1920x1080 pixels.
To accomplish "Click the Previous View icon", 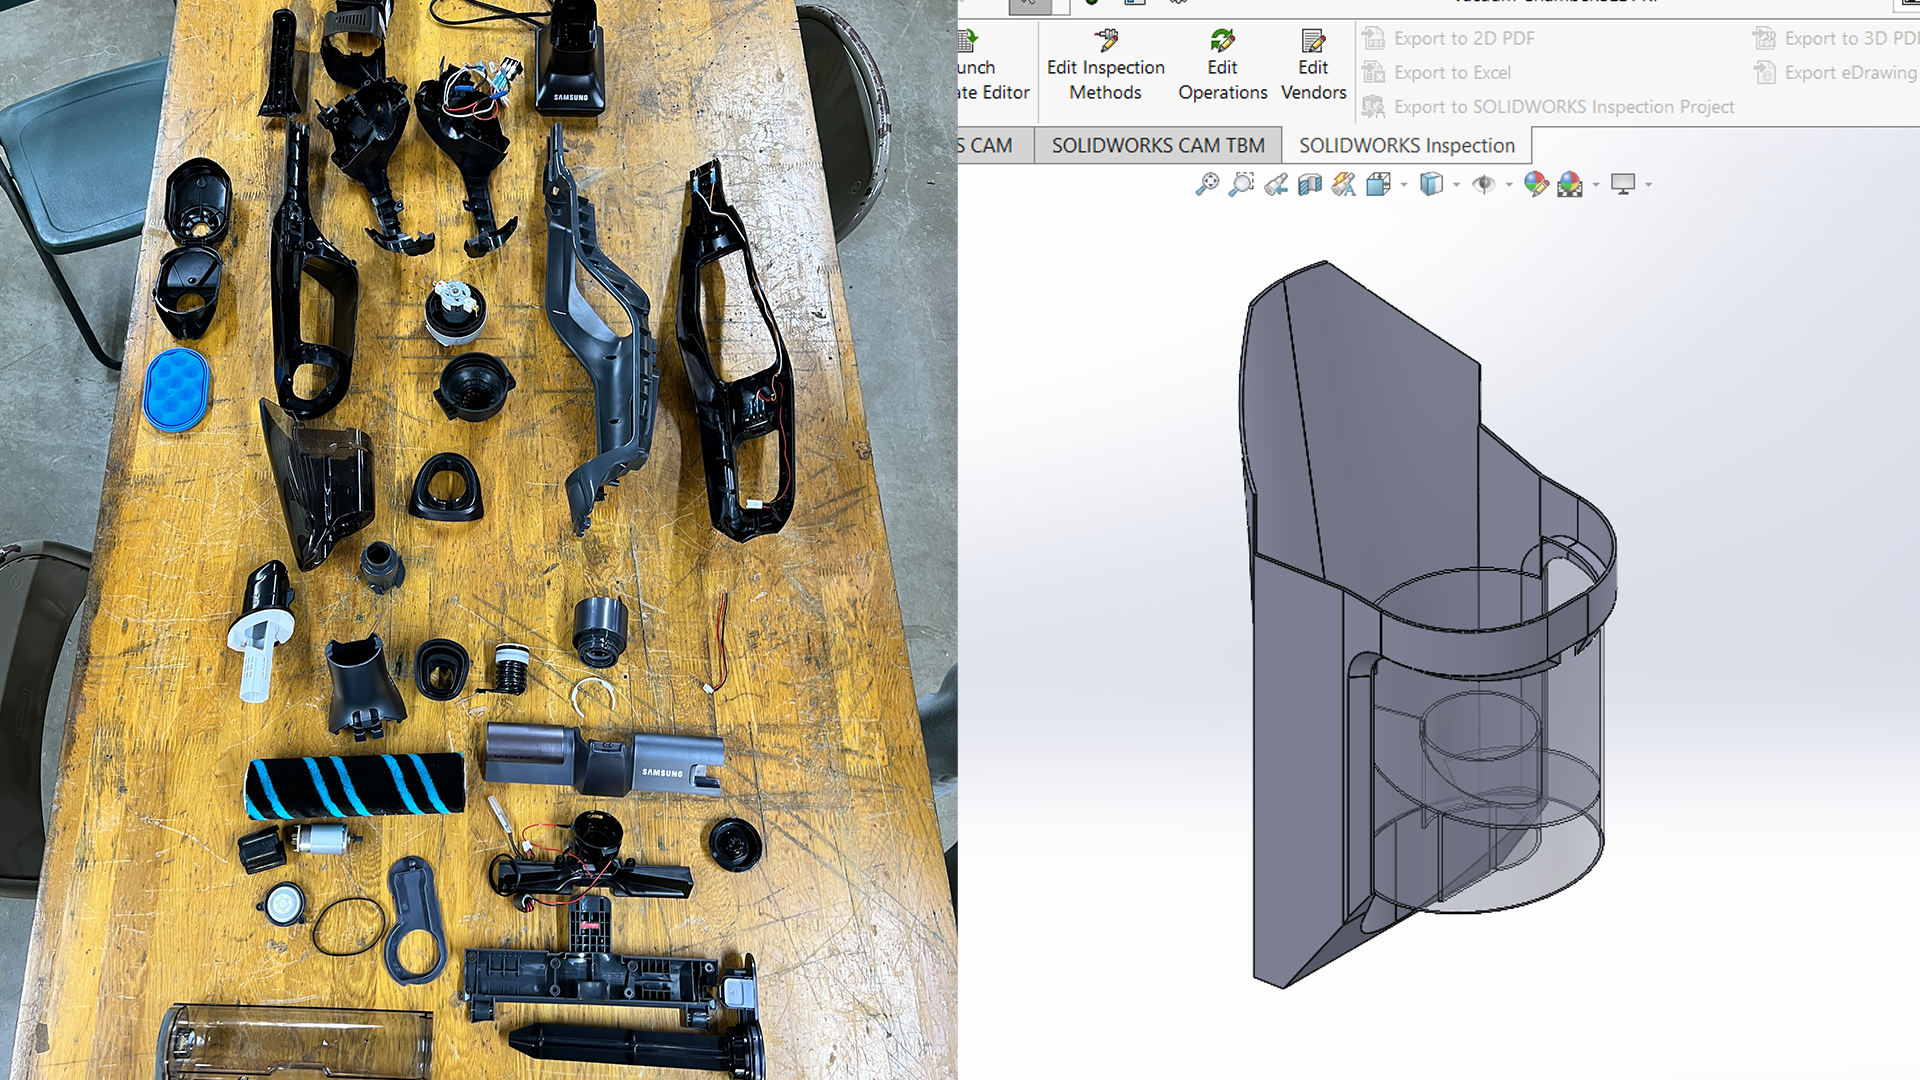I will tap(1275, 185).
